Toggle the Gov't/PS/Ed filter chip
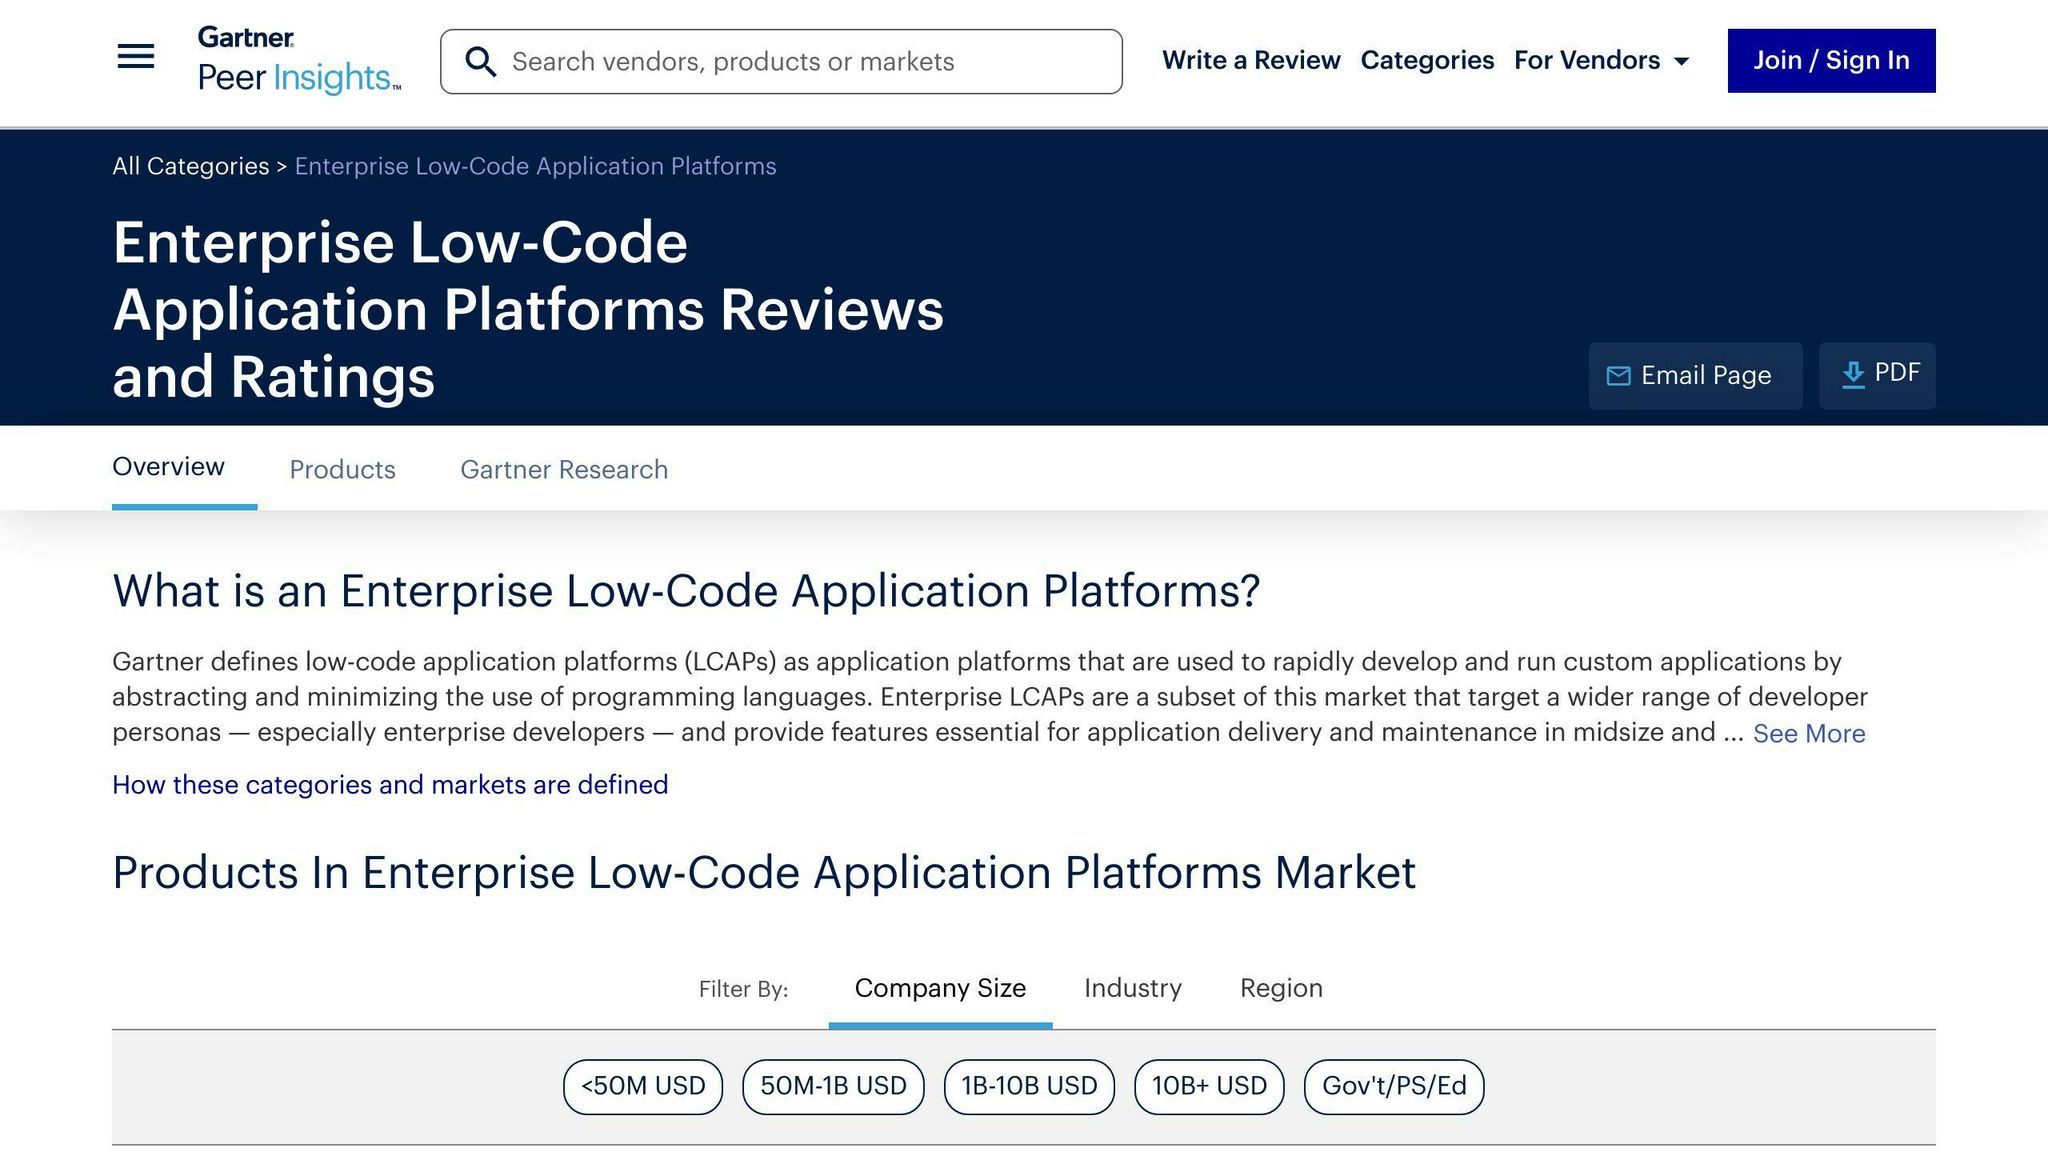2048x1152 pixels. point(1393,1086)
